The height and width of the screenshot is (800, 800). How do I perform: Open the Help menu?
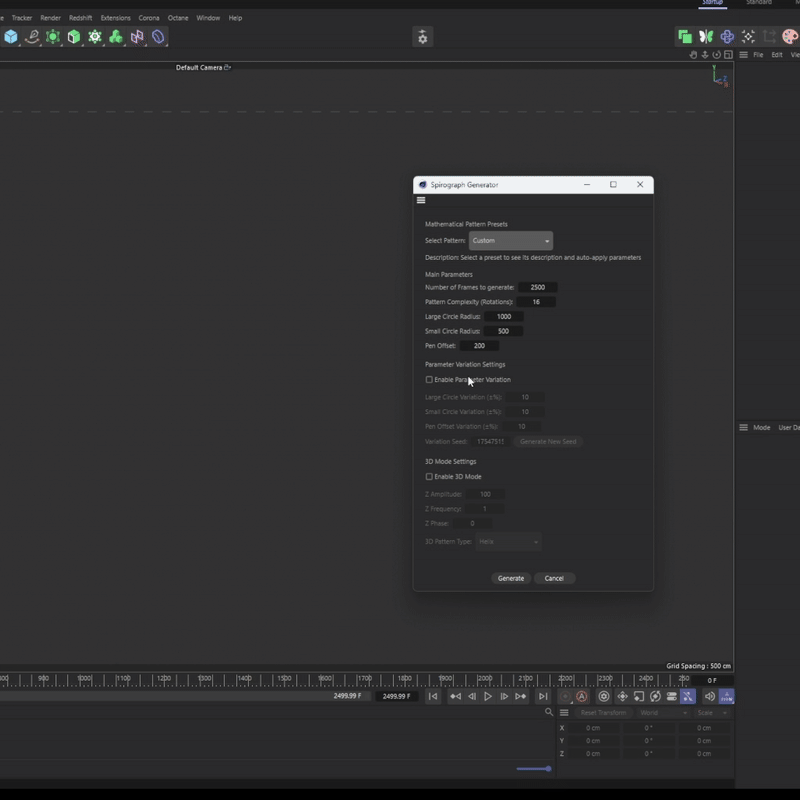pyautogui.click(x=235, y=18)
